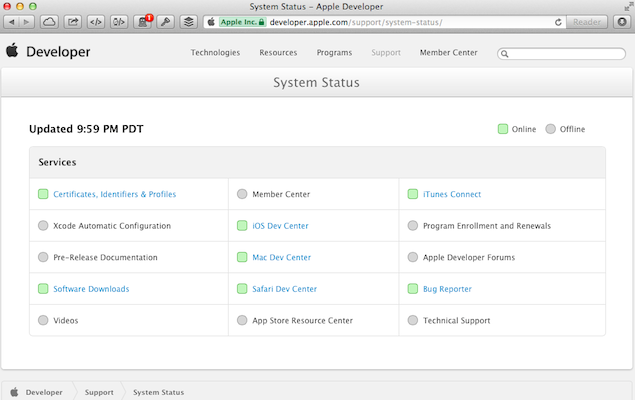The image size is (635, 400).
Task: Click green square beside Mac Dev Center
Action: point(242,257)
